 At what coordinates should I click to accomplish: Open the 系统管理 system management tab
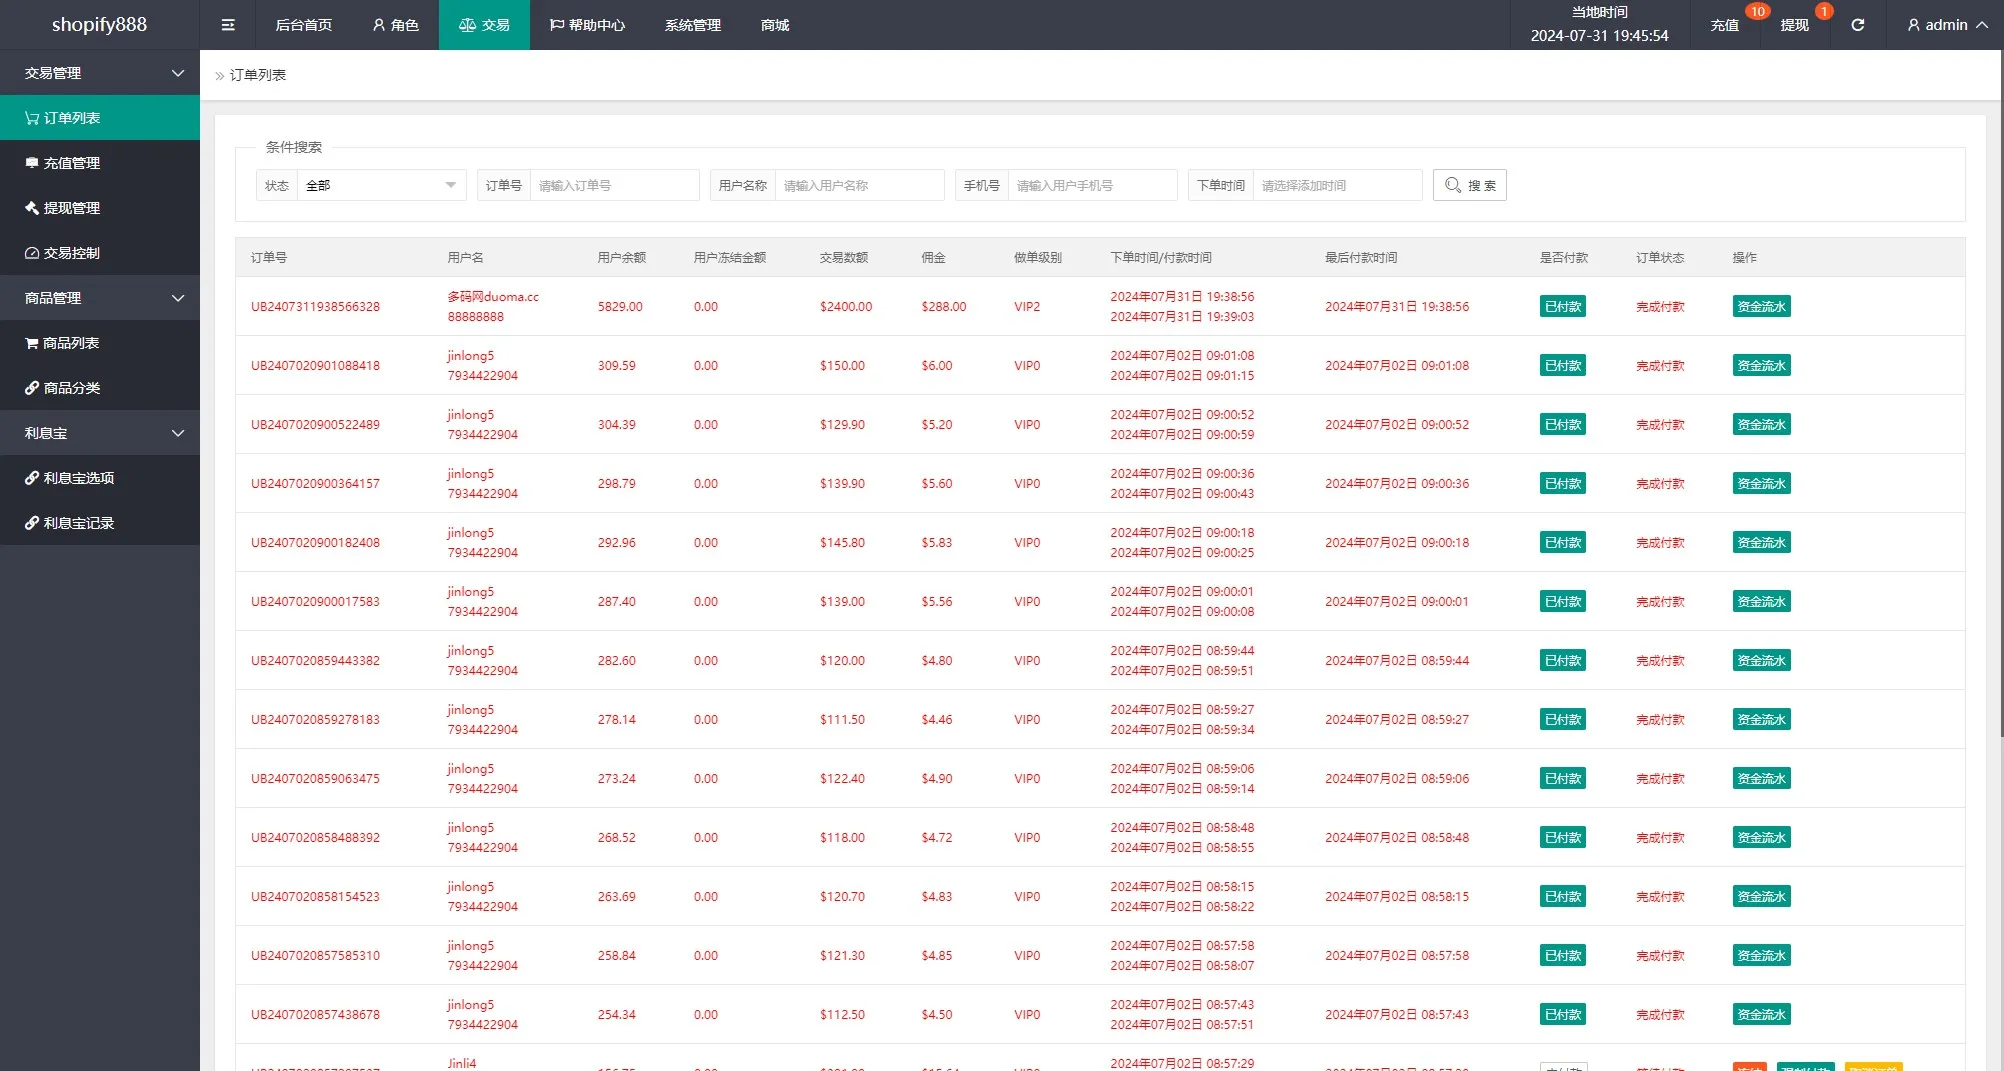click(693, 25)
